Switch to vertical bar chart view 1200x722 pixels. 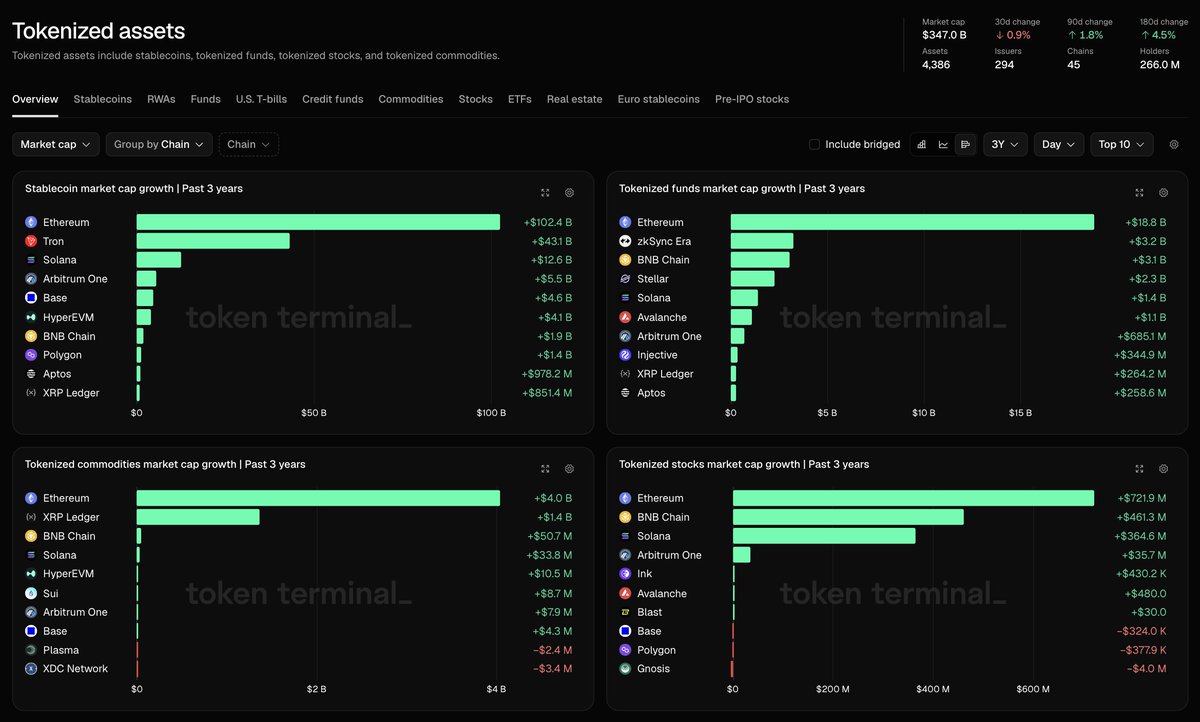921,145
